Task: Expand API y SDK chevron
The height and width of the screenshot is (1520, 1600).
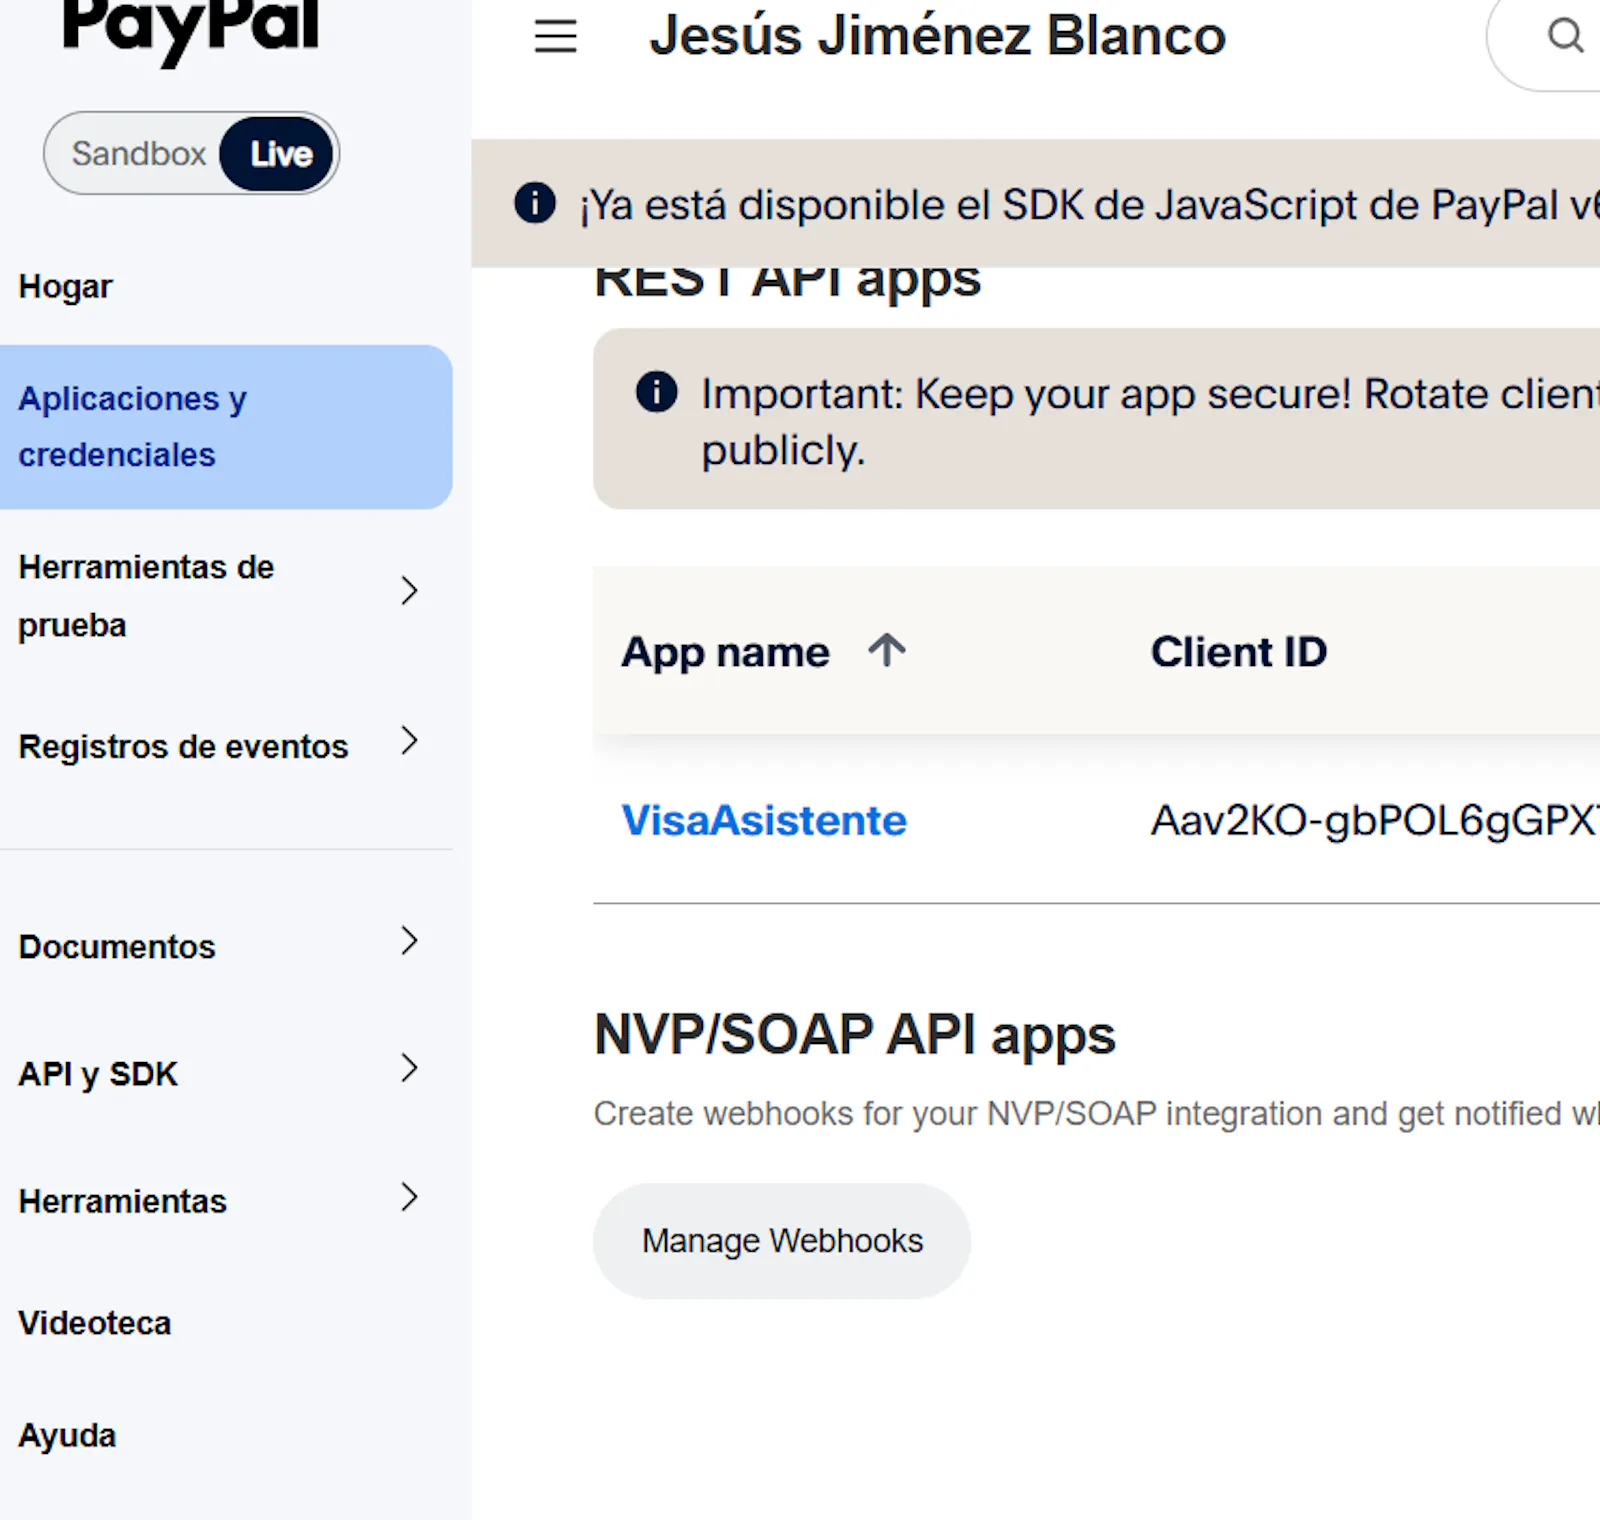Action: (409, 1068)
